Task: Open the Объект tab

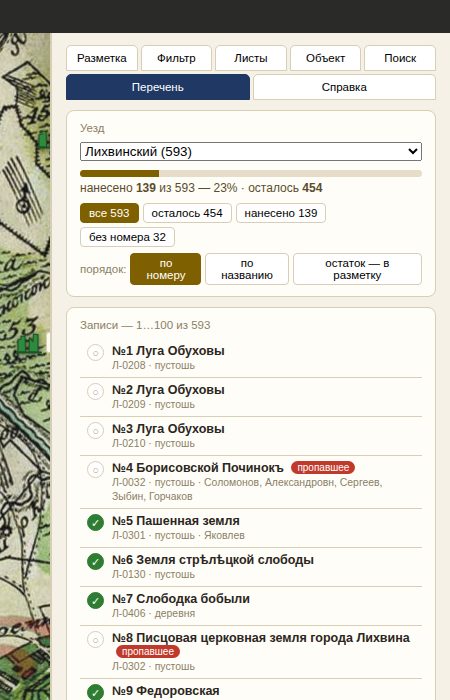Action: pyautogui.click(x=325, y=58)
